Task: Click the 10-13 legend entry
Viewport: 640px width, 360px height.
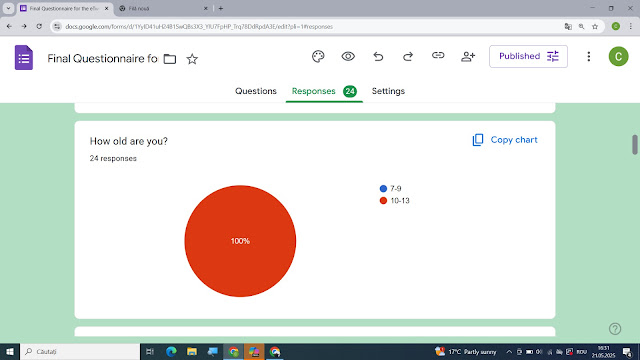Action: click(x=394, y=200)
